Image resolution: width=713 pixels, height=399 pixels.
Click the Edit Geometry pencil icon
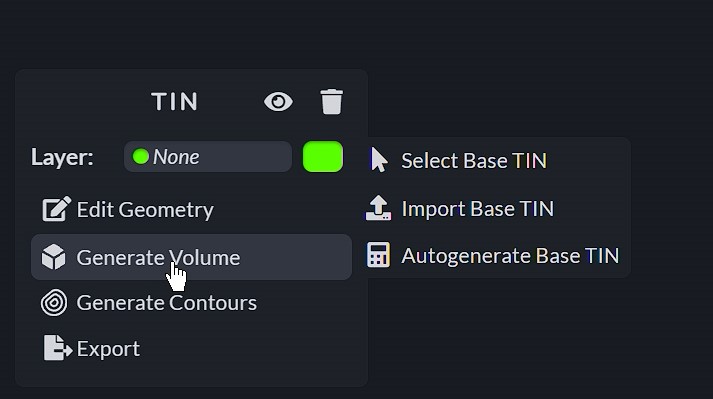[x=56, y=209]
